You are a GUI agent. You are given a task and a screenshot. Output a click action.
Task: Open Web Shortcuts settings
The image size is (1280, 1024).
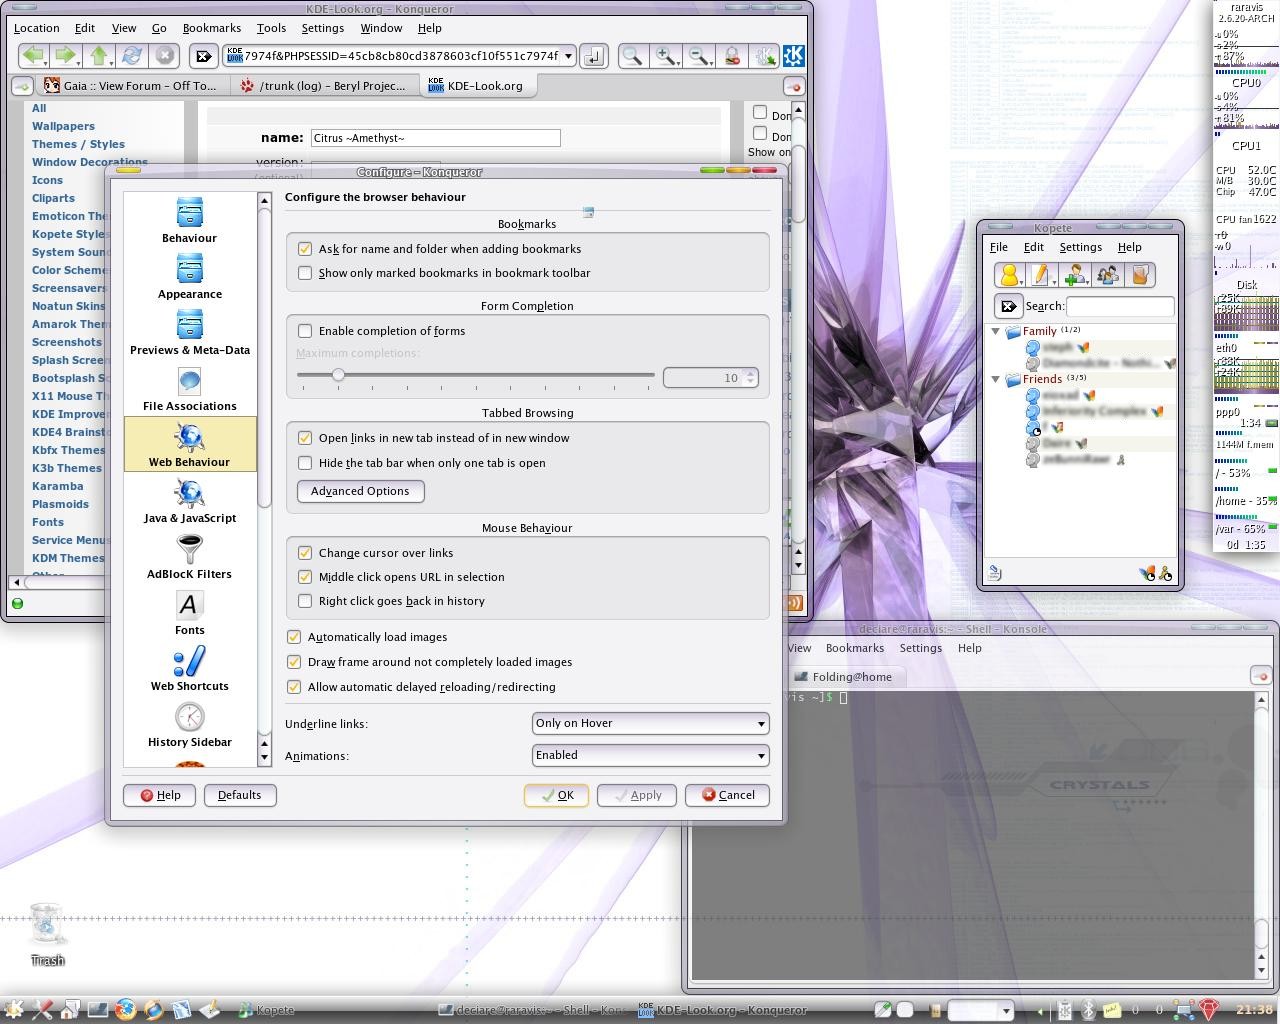190,668
